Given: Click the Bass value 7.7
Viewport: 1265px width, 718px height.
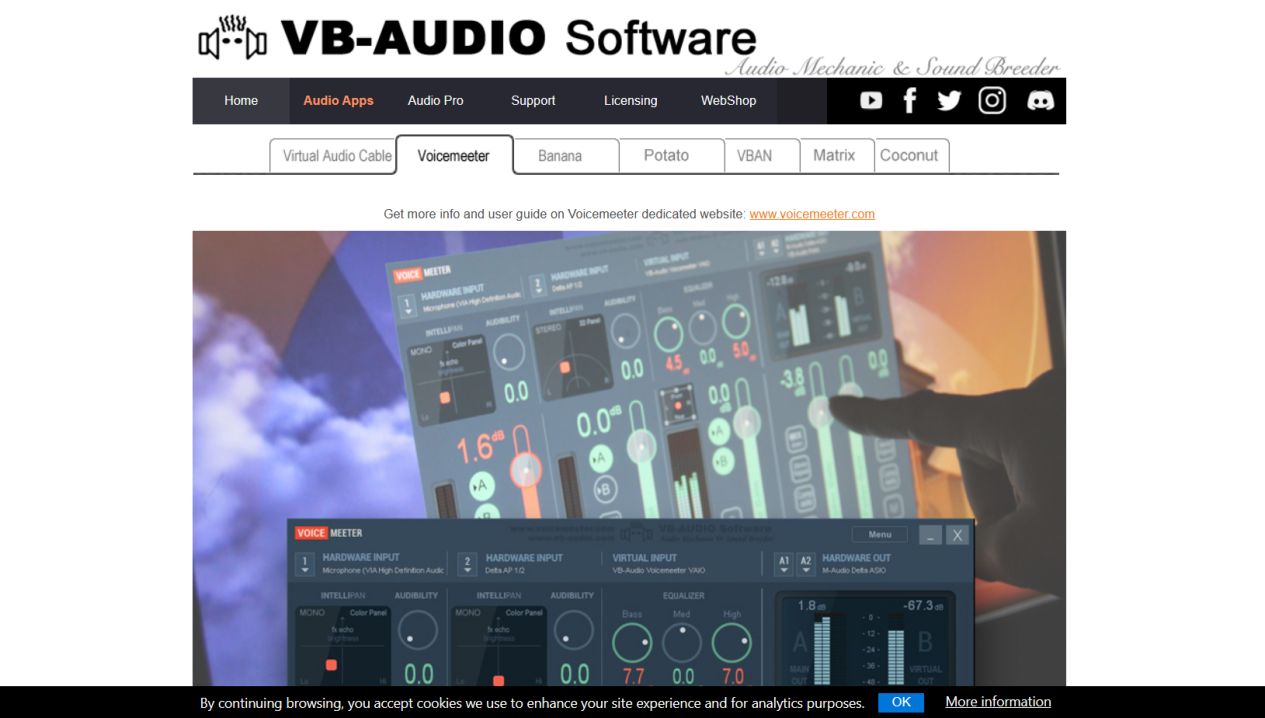Looking at the screenshot, I should tap(633, 677).
